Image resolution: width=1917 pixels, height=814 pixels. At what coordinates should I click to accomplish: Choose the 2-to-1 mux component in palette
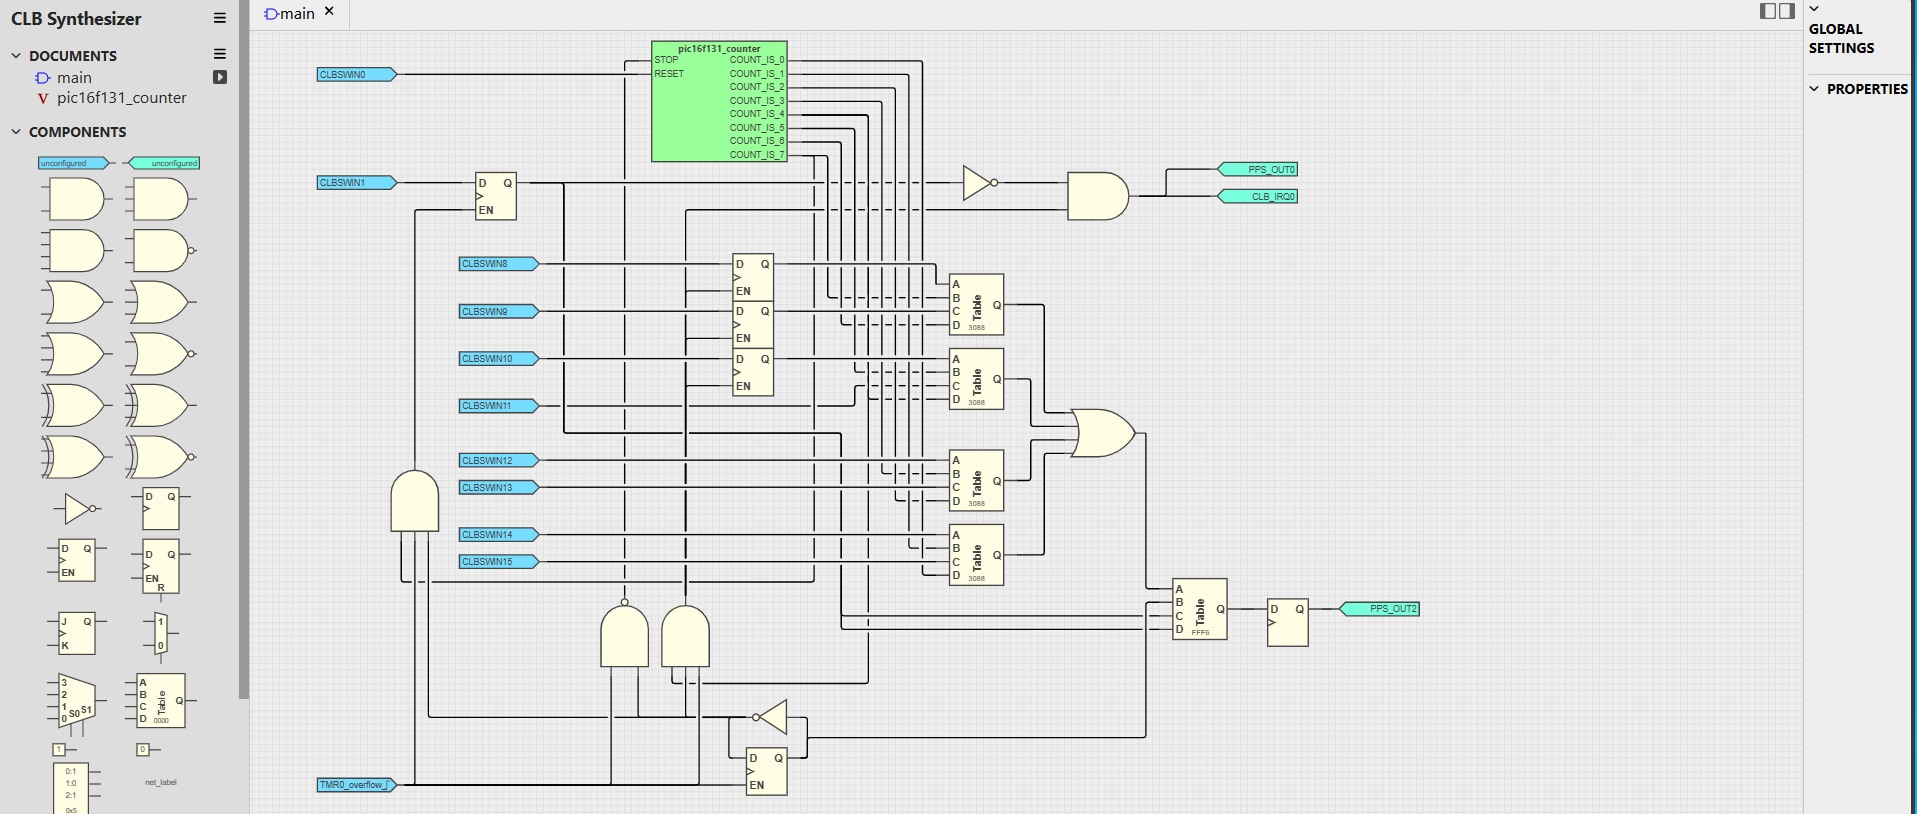160,634
